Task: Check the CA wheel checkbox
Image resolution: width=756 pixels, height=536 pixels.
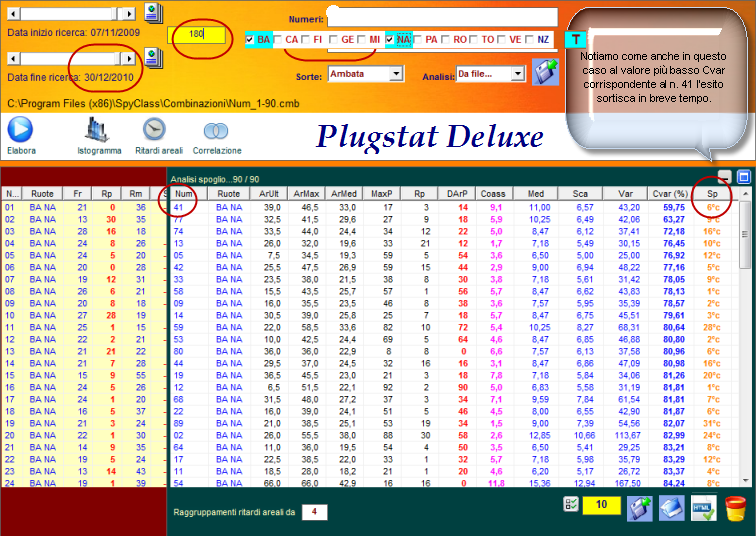Action: coord(278,40)
